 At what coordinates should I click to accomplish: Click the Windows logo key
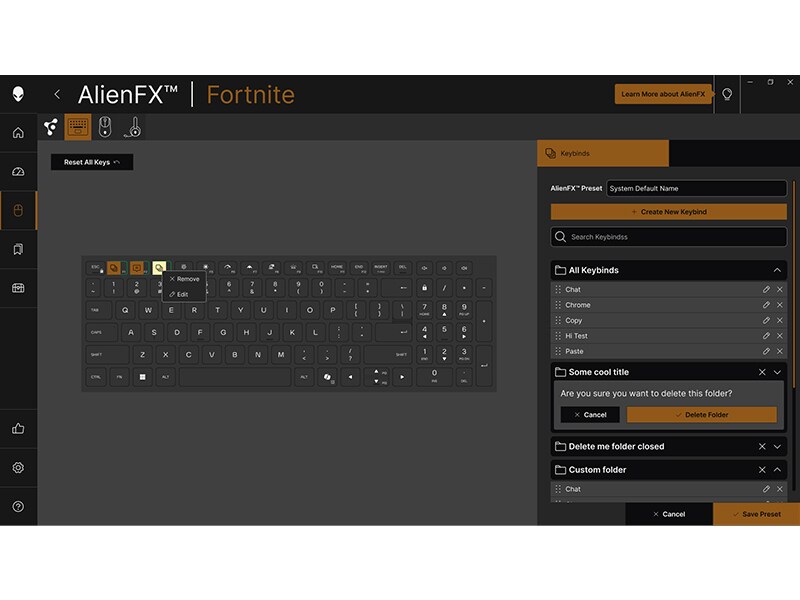point(142,377)
